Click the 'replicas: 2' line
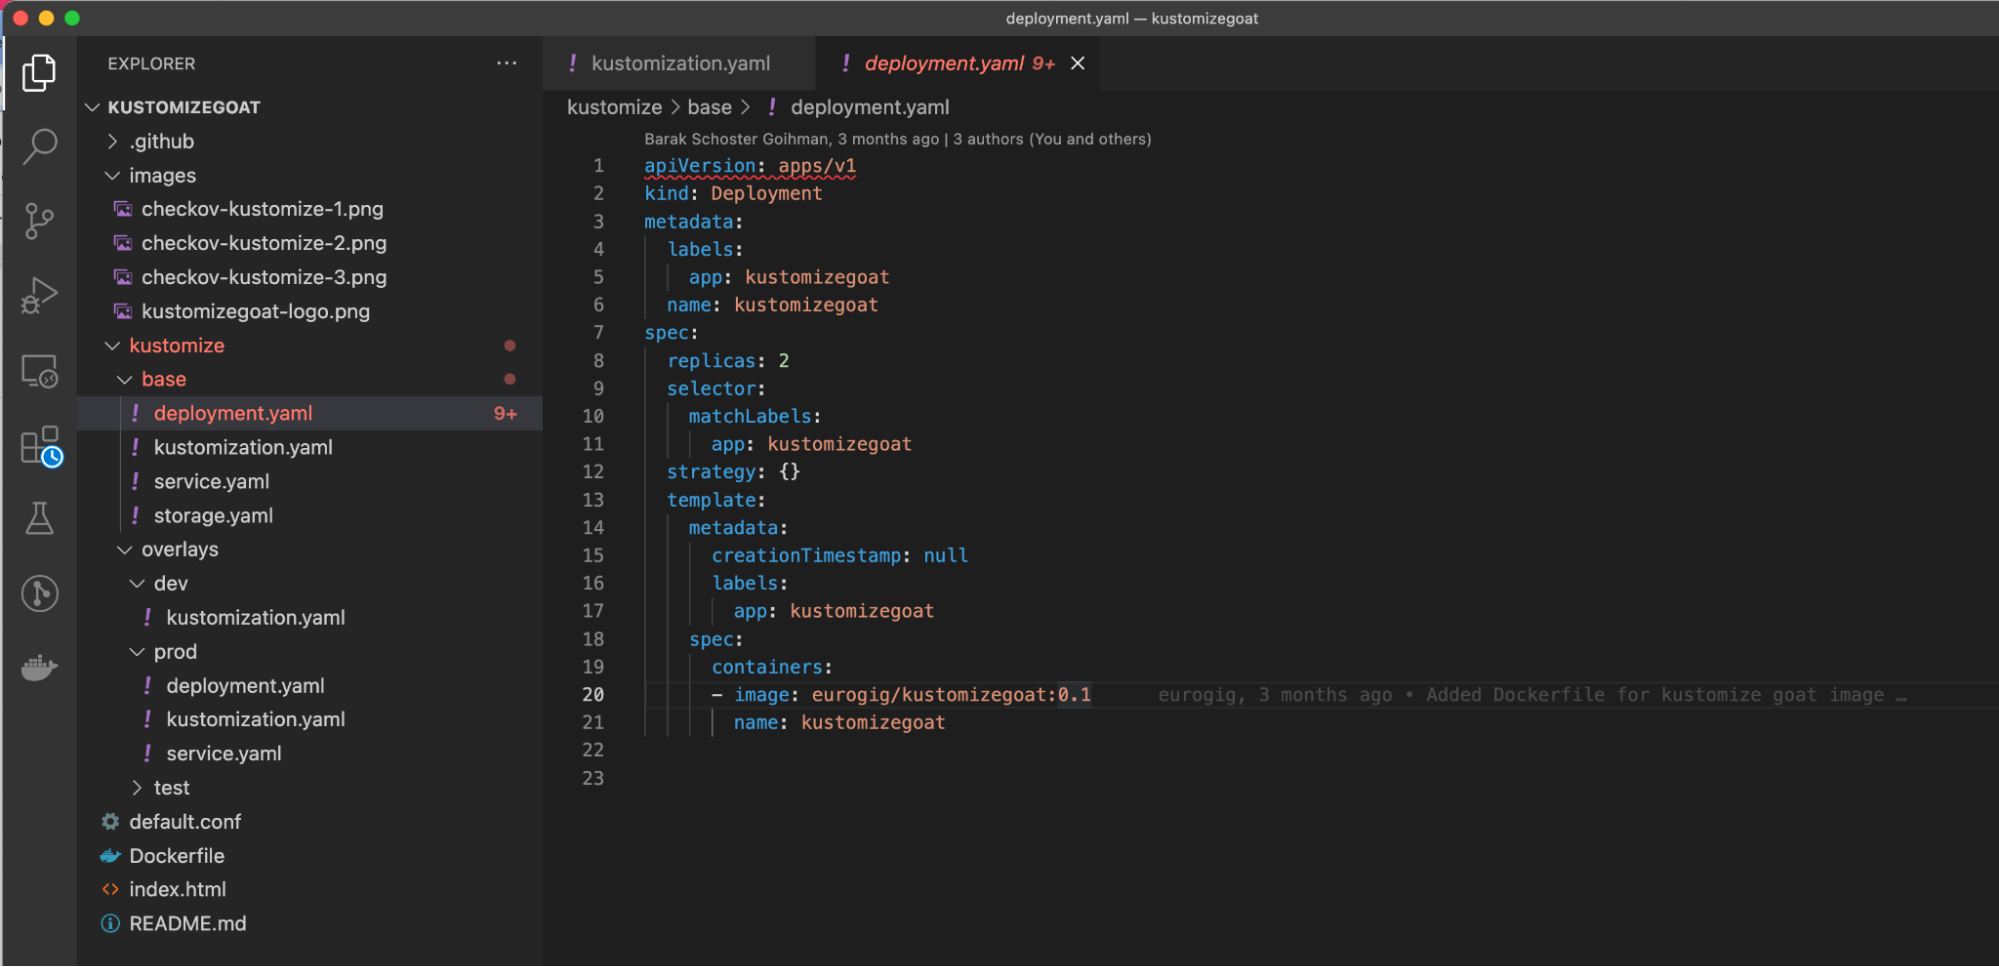Image resolution: width=1999 pixels, height=967 pixels. click(x=728, y=360)
